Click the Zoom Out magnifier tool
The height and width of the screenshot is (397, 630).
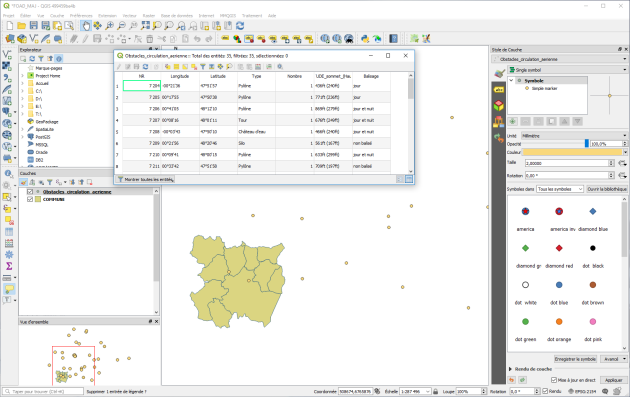[121, 26]
